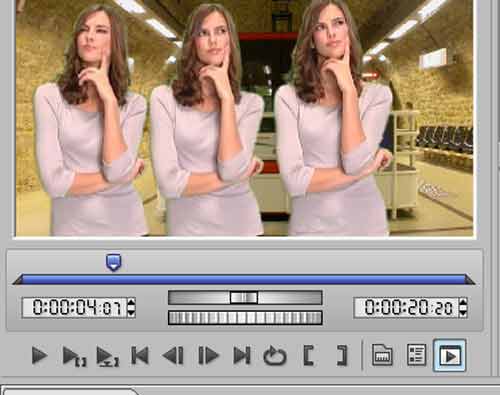The height and width of the screenshot is (395, 500).
Task: Click the Play button
Action: click(x=39, y=355)
